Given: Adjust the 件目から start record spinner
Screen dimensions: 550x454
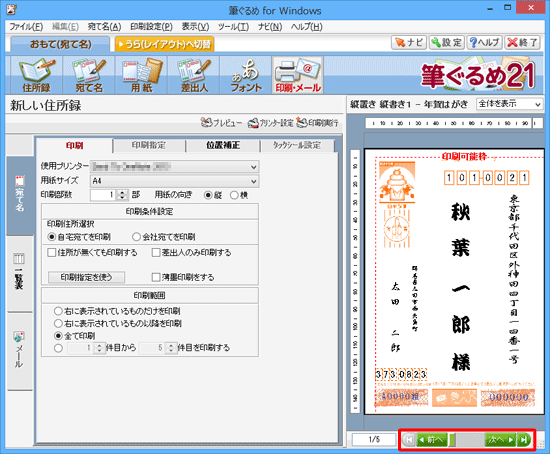Looking at the screenshot, I should 100,348.
